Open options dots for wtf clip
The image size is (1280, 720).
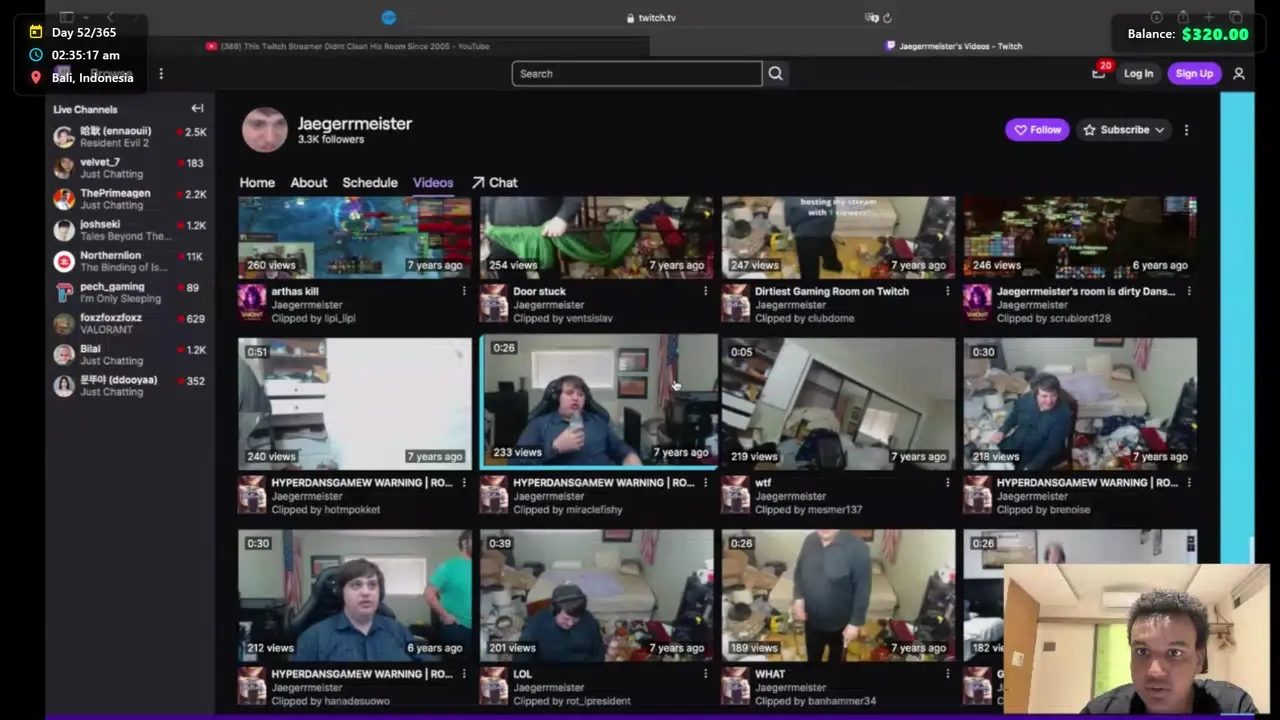(947, 482)
